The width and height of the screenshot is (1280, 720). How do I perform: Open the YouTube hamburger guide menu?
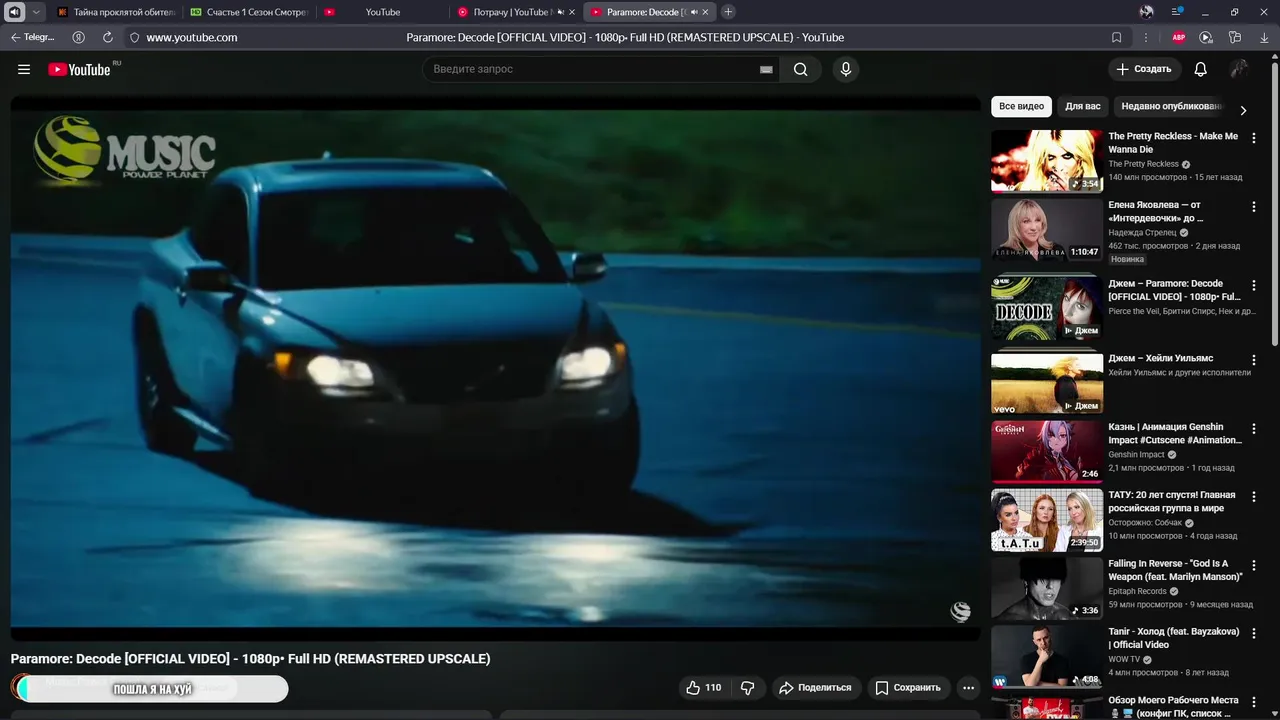24,69
